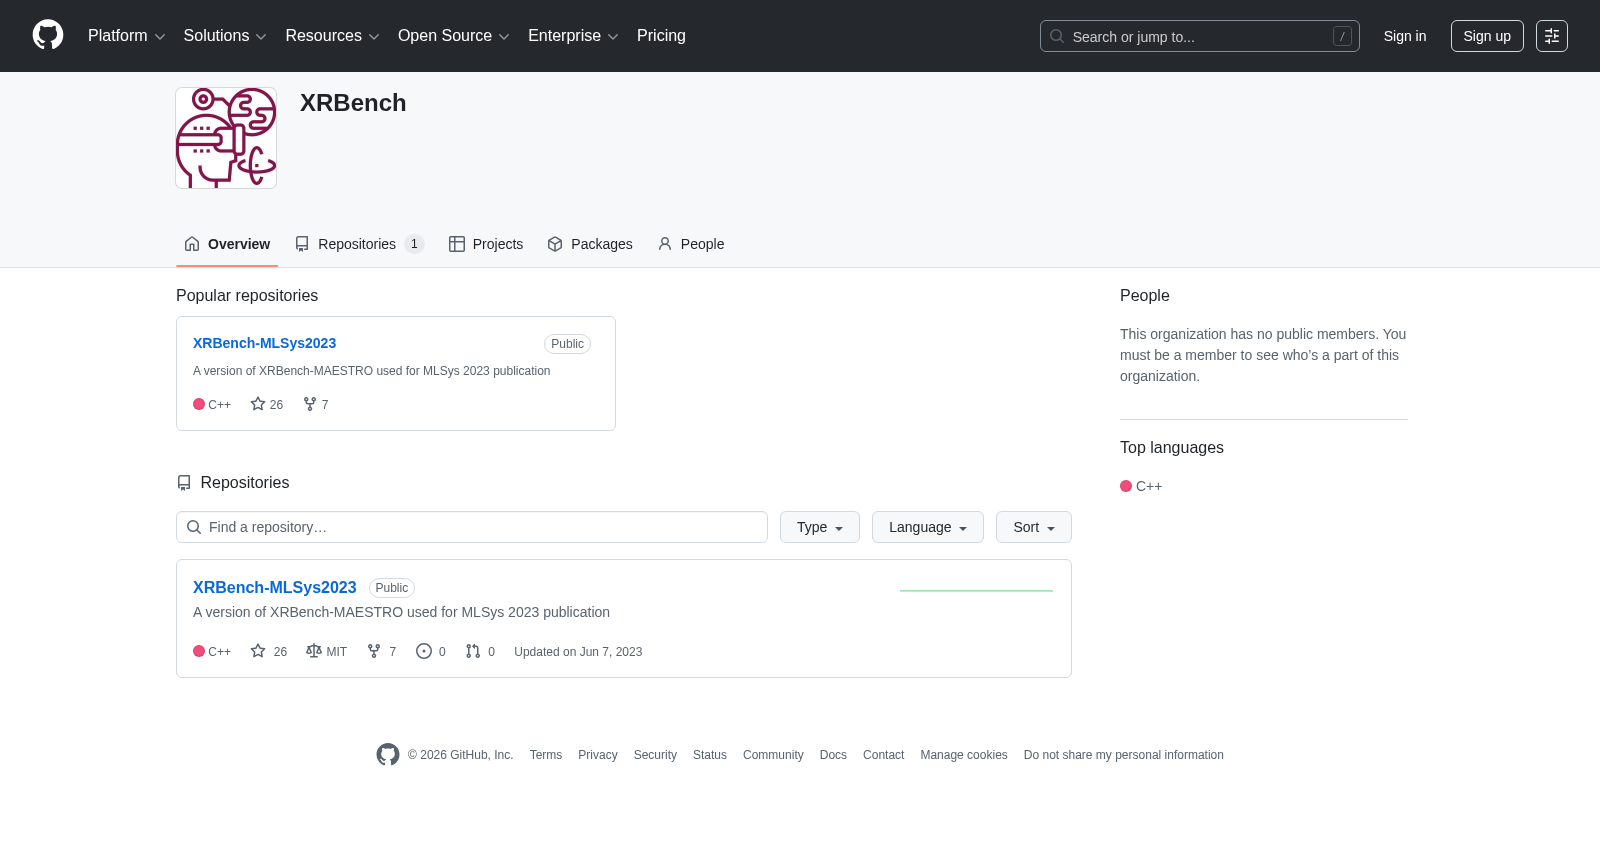Open the Contact footer link
This screenshot has width=1600, height=861.
pyautogui.click(x=883, y=755)
